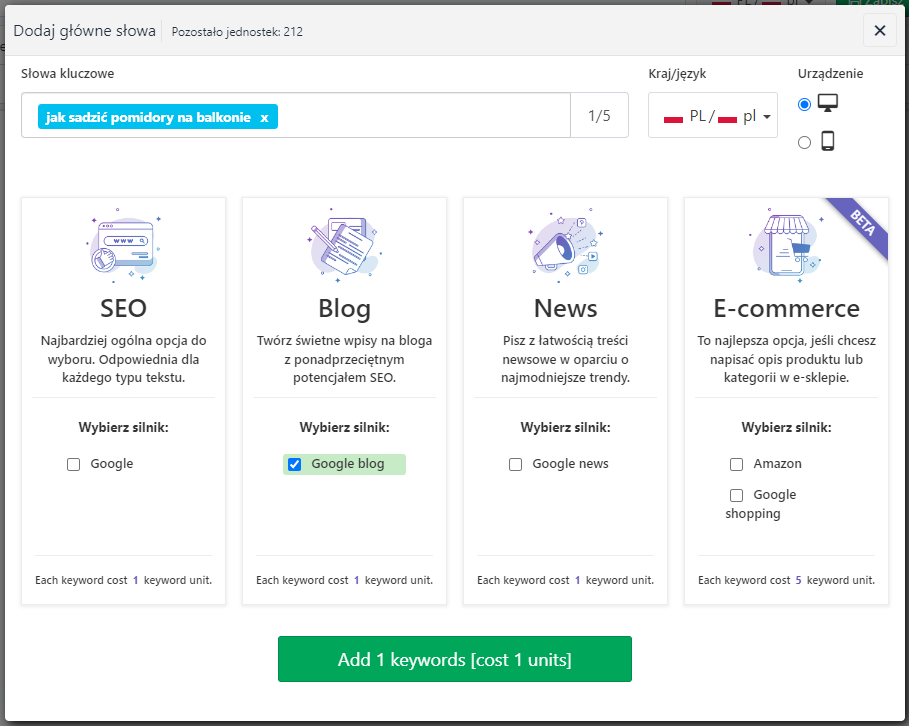Click 'Add 1 keywords [cost 1 units]' button

pyautogui.click(x=454, y=659)
